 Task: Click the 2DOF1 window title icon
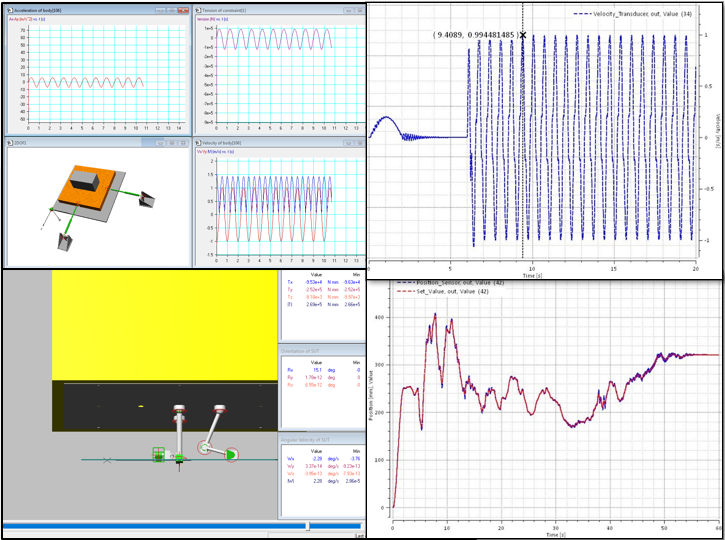pos(10,143)
